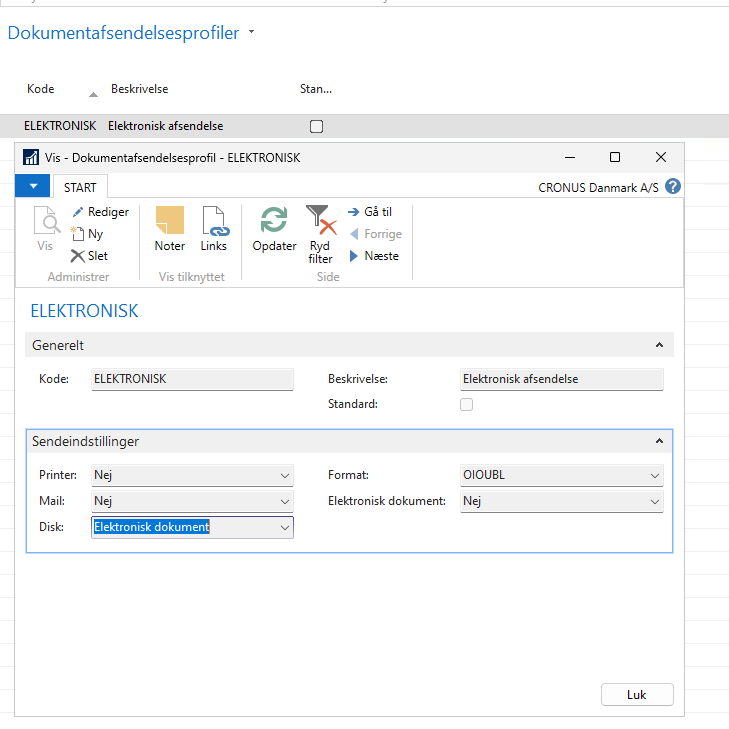Toggle Standard checkbox in Generelt section

(466, 405)
